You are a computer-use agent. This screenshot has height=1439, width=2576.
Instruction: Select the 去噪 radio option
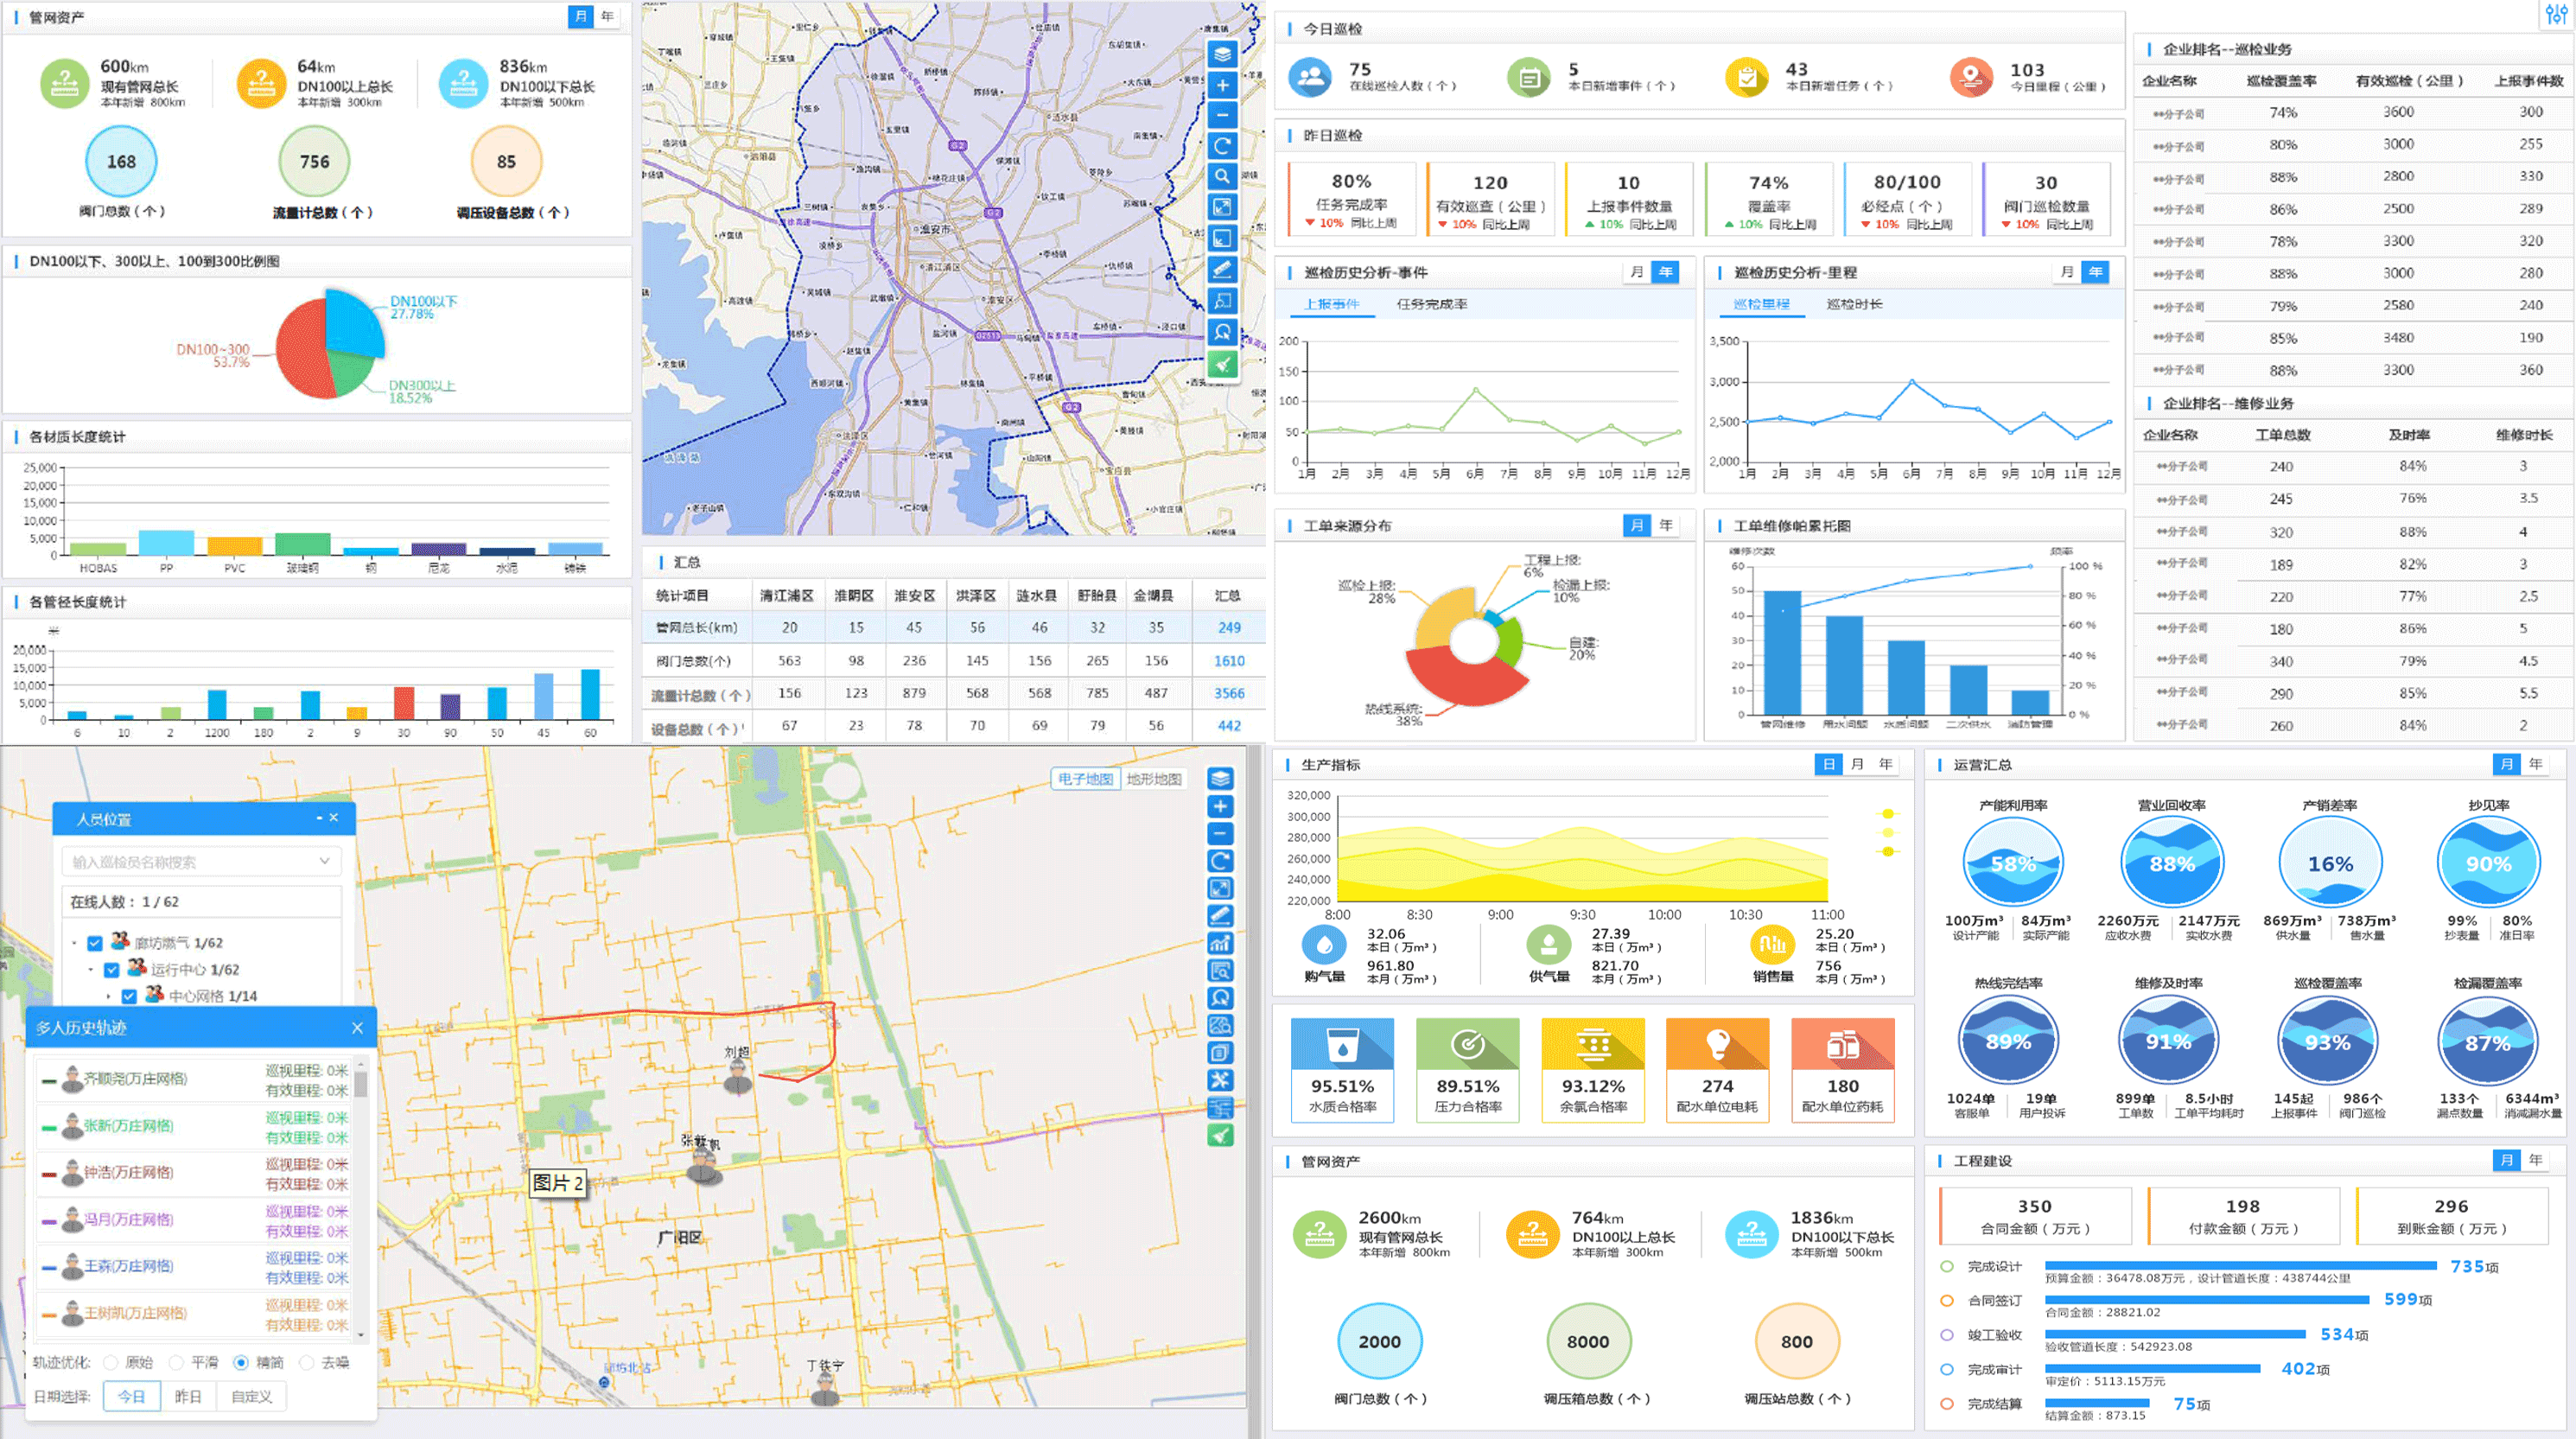coord(307,1362)
